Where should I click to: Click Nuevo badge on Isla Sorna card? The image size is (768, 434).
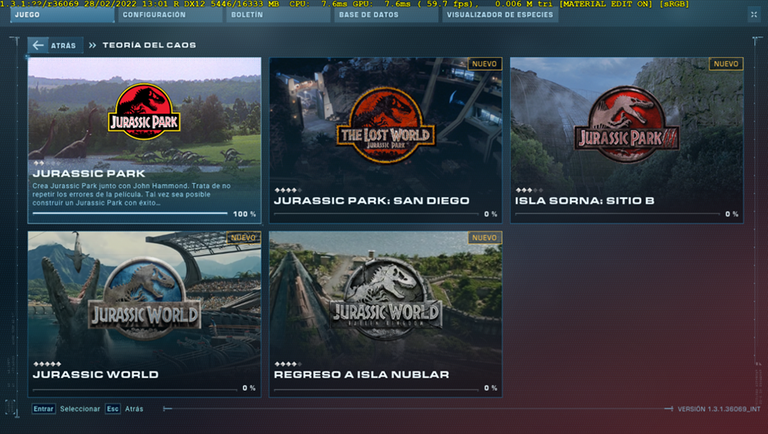[726, 64]
